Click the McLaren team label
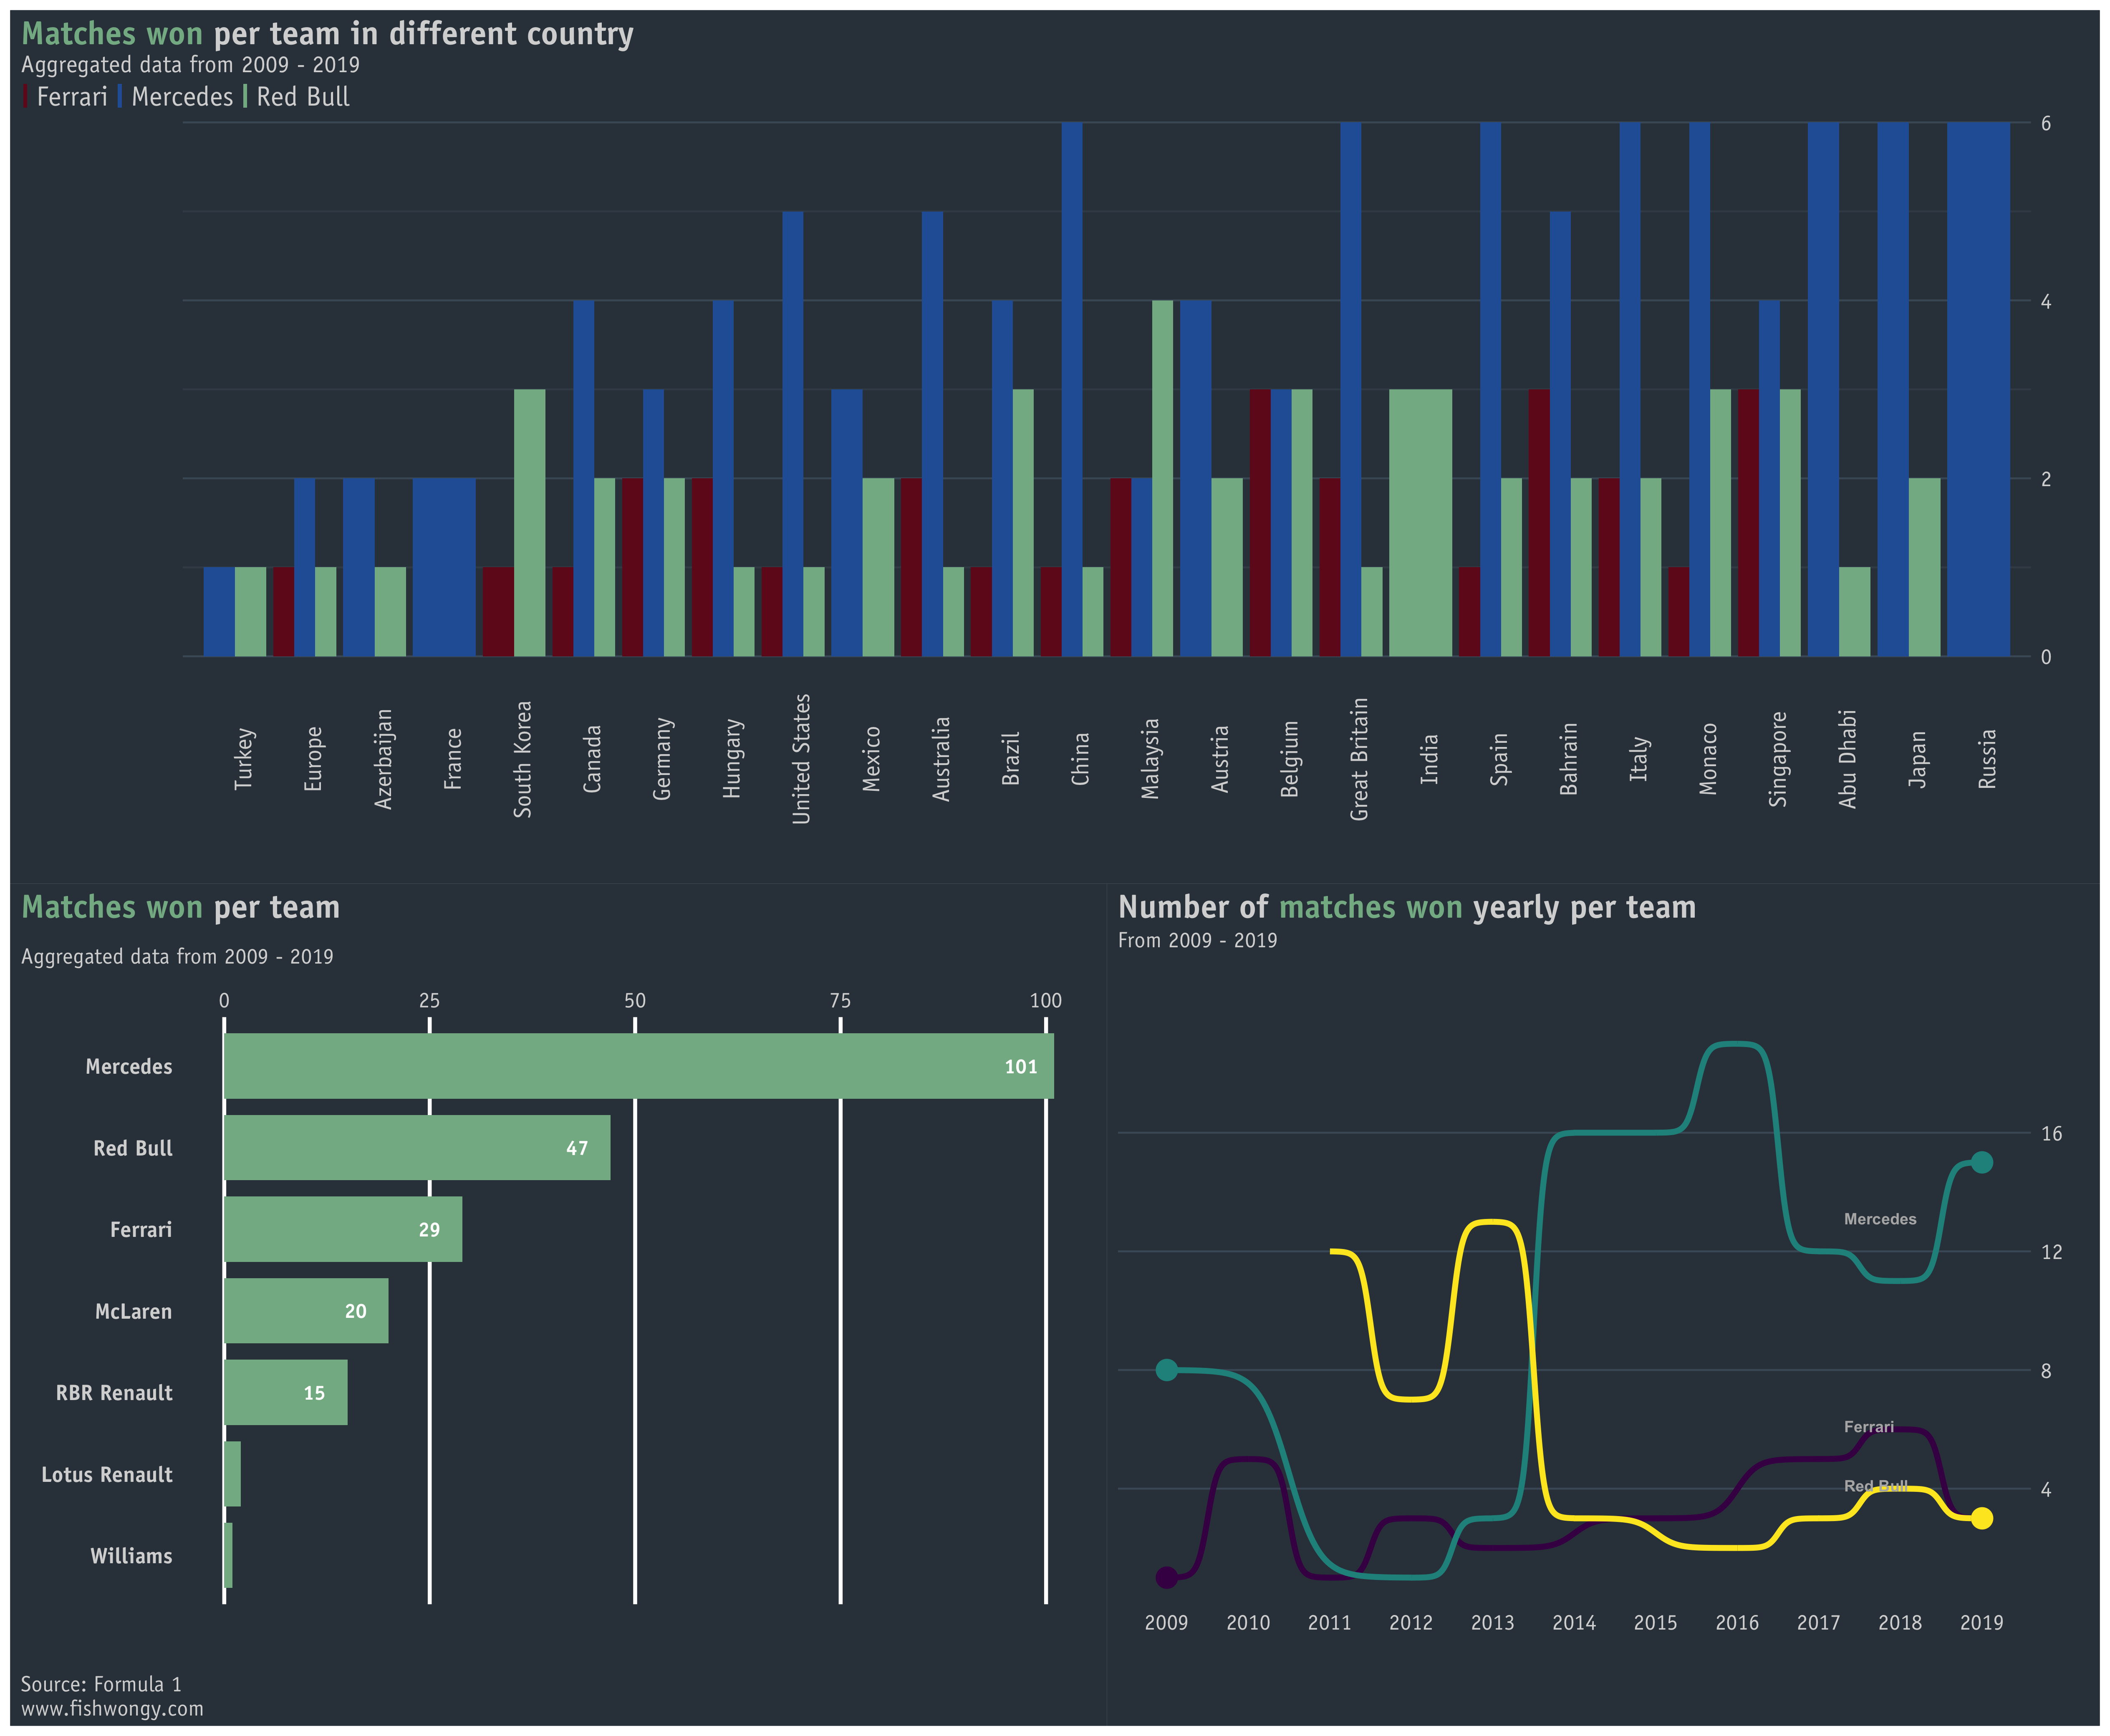This screenshot has height=1736, width=2110. (x=133, y=1311)
